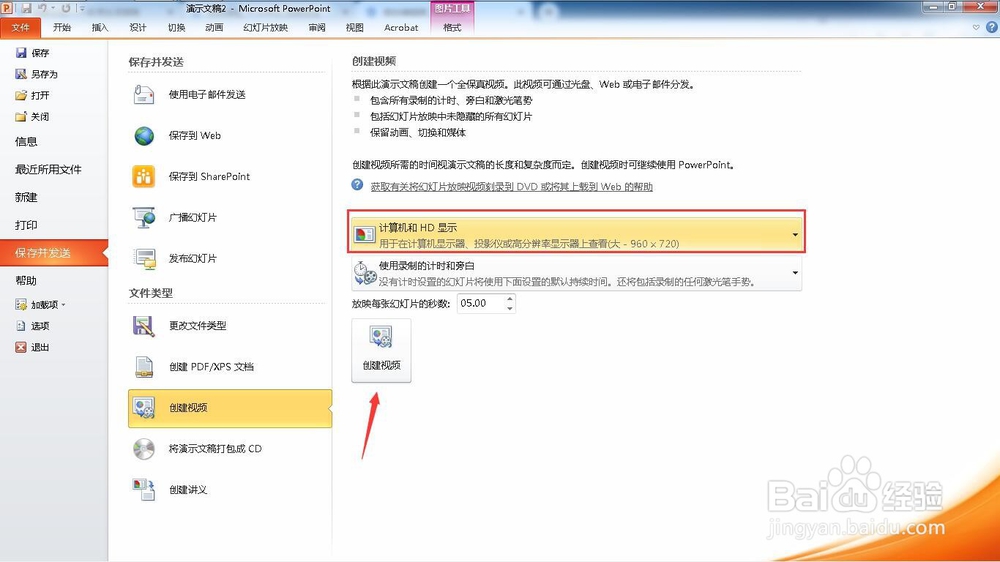Increase seconds per slide with up arrow
Screen dimensions: 1000x562
pos(510,299)
